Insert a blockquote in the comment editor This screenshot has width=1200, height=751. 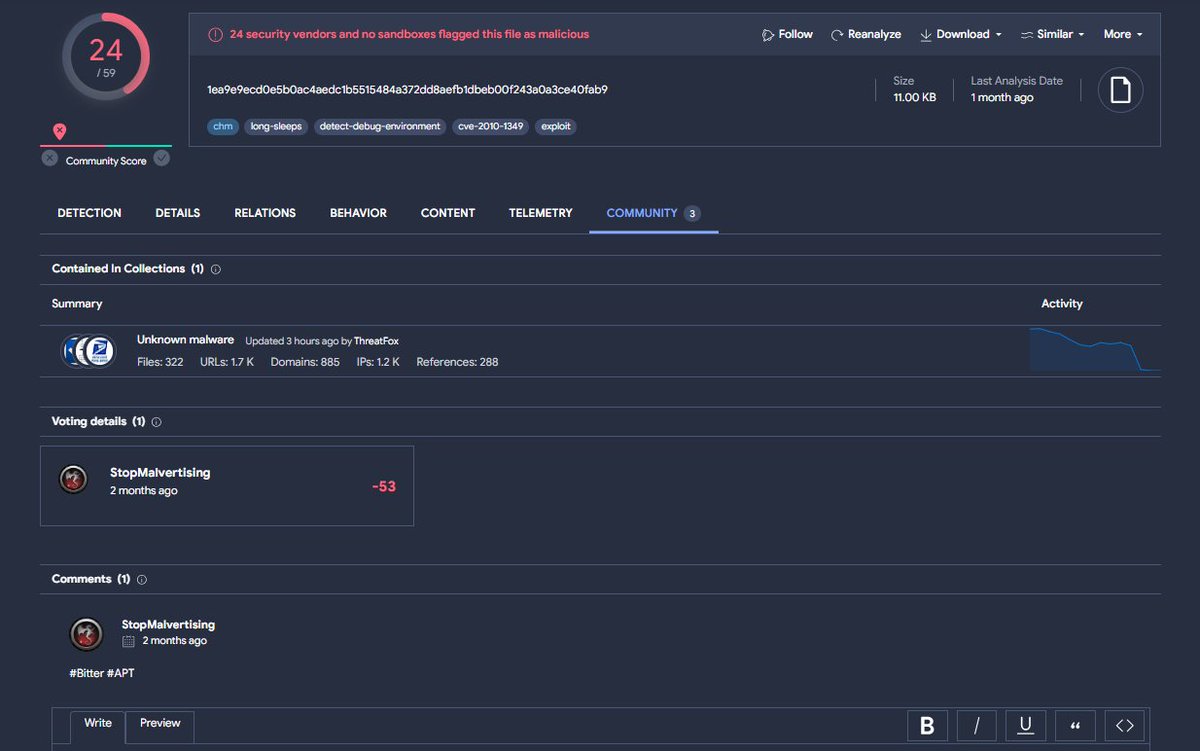(1075, 725)
